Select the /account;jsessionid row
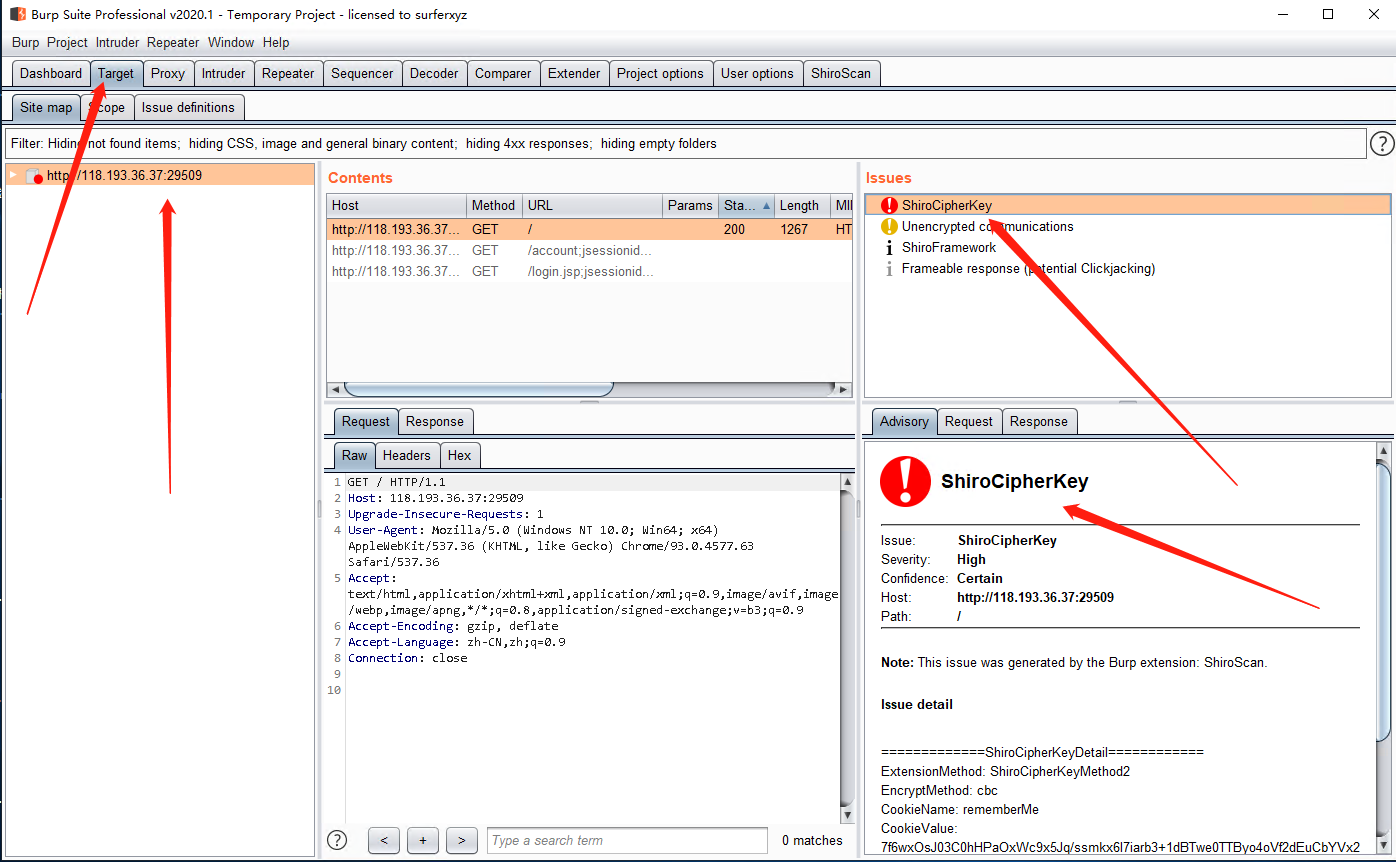 [590, 250]
